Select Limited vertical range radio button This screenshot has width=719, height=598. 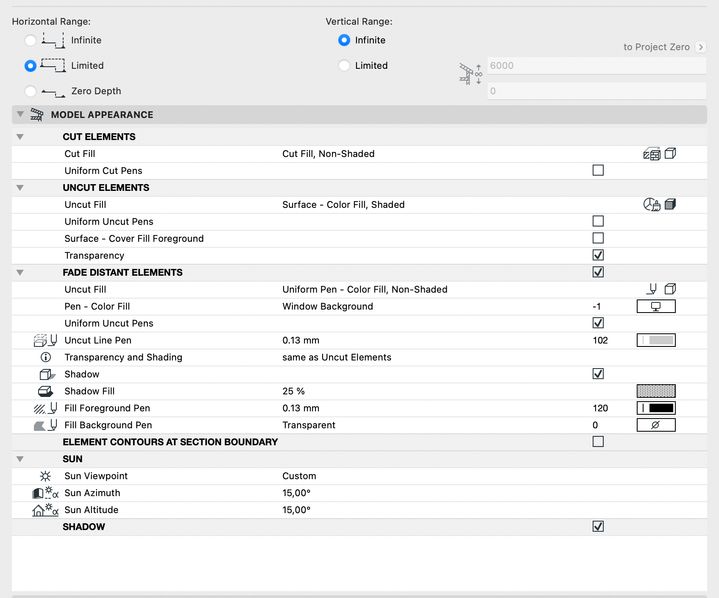344,66
